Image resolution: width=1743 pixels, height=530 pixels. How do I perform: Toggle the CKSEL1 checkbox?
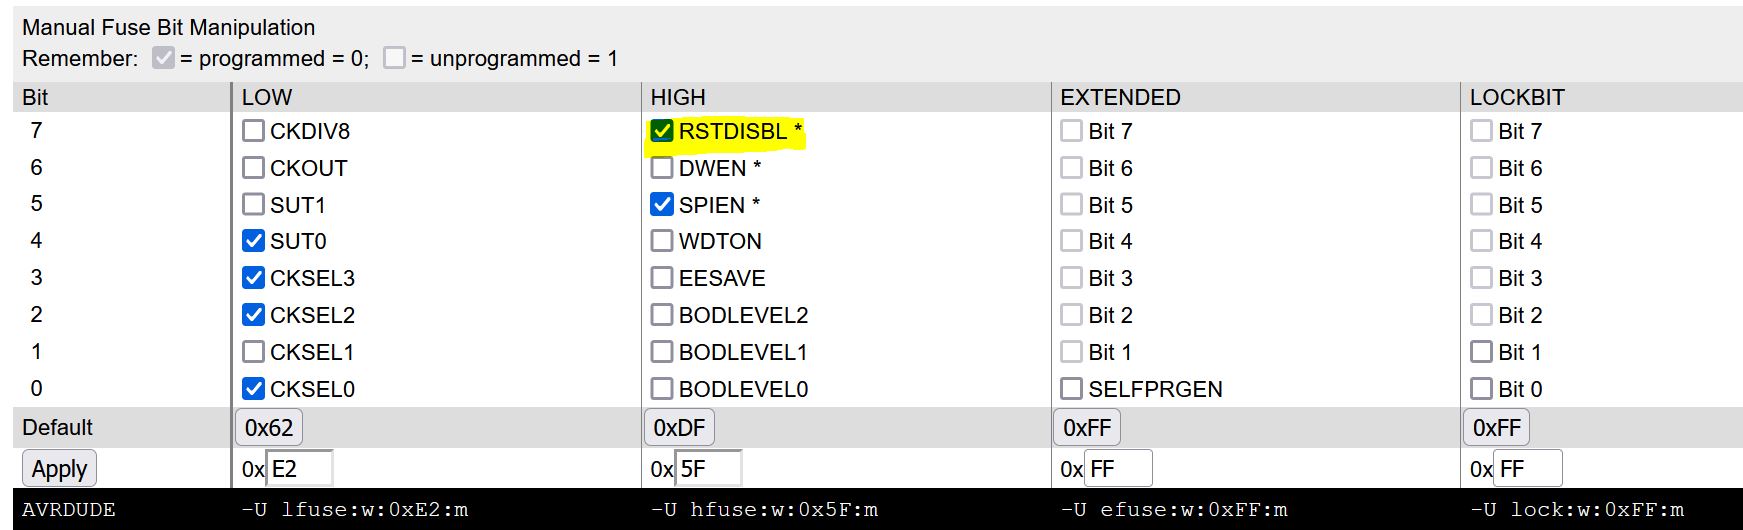click(254, 352)
